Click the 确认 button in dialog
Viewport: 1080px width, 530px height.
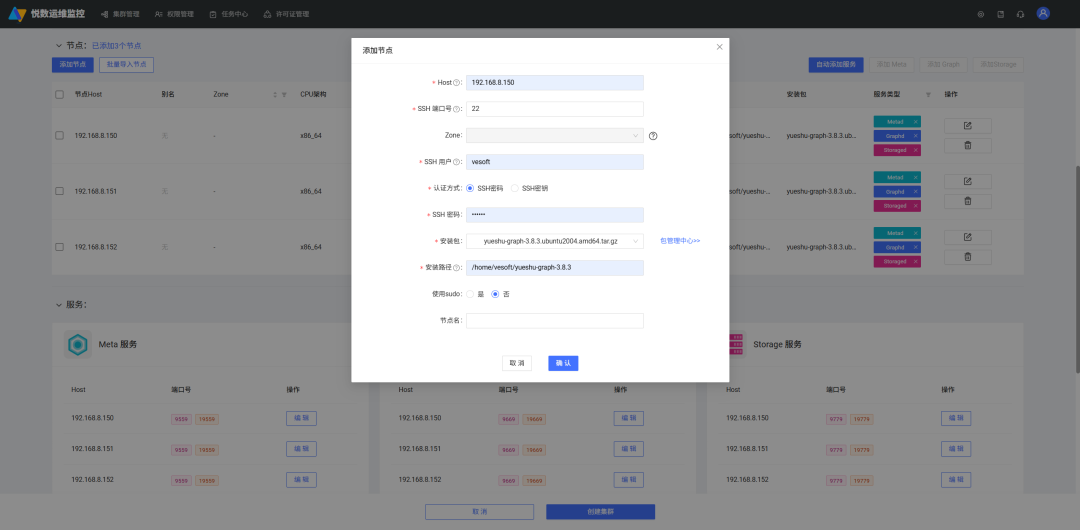click(x=563, y=363)
